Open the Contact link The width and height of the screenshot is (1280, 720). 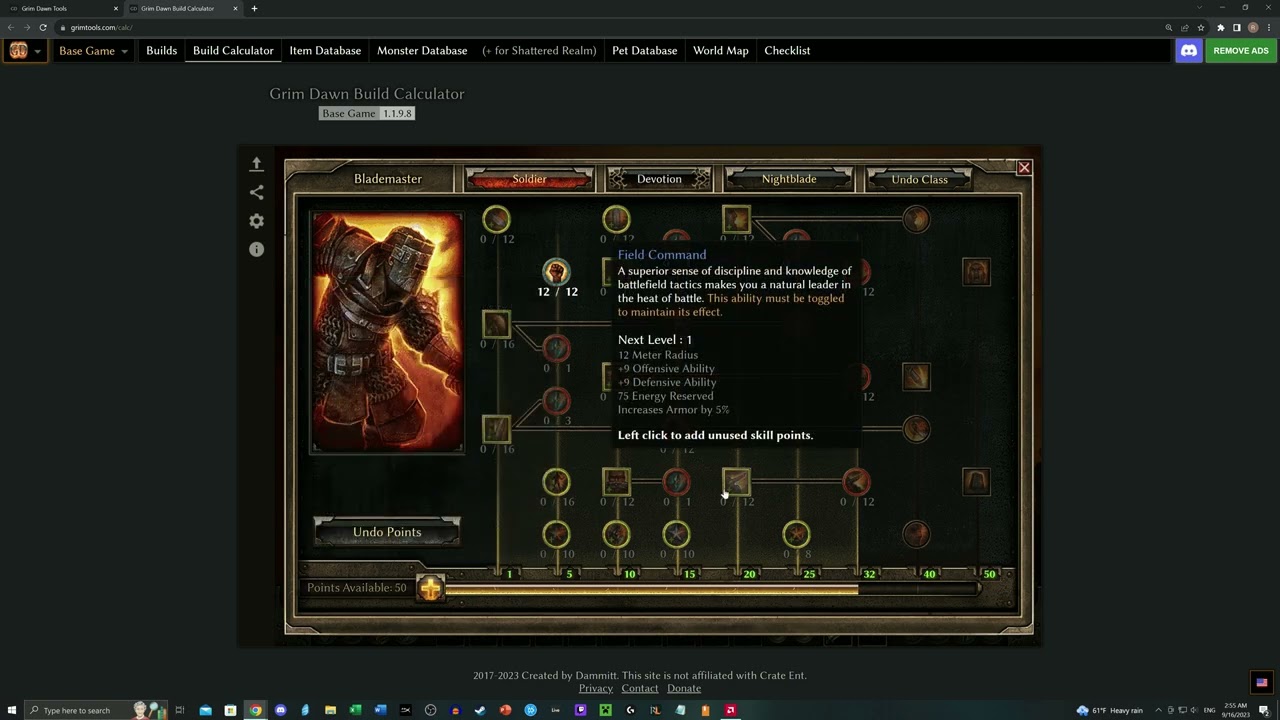click(640, 688)
